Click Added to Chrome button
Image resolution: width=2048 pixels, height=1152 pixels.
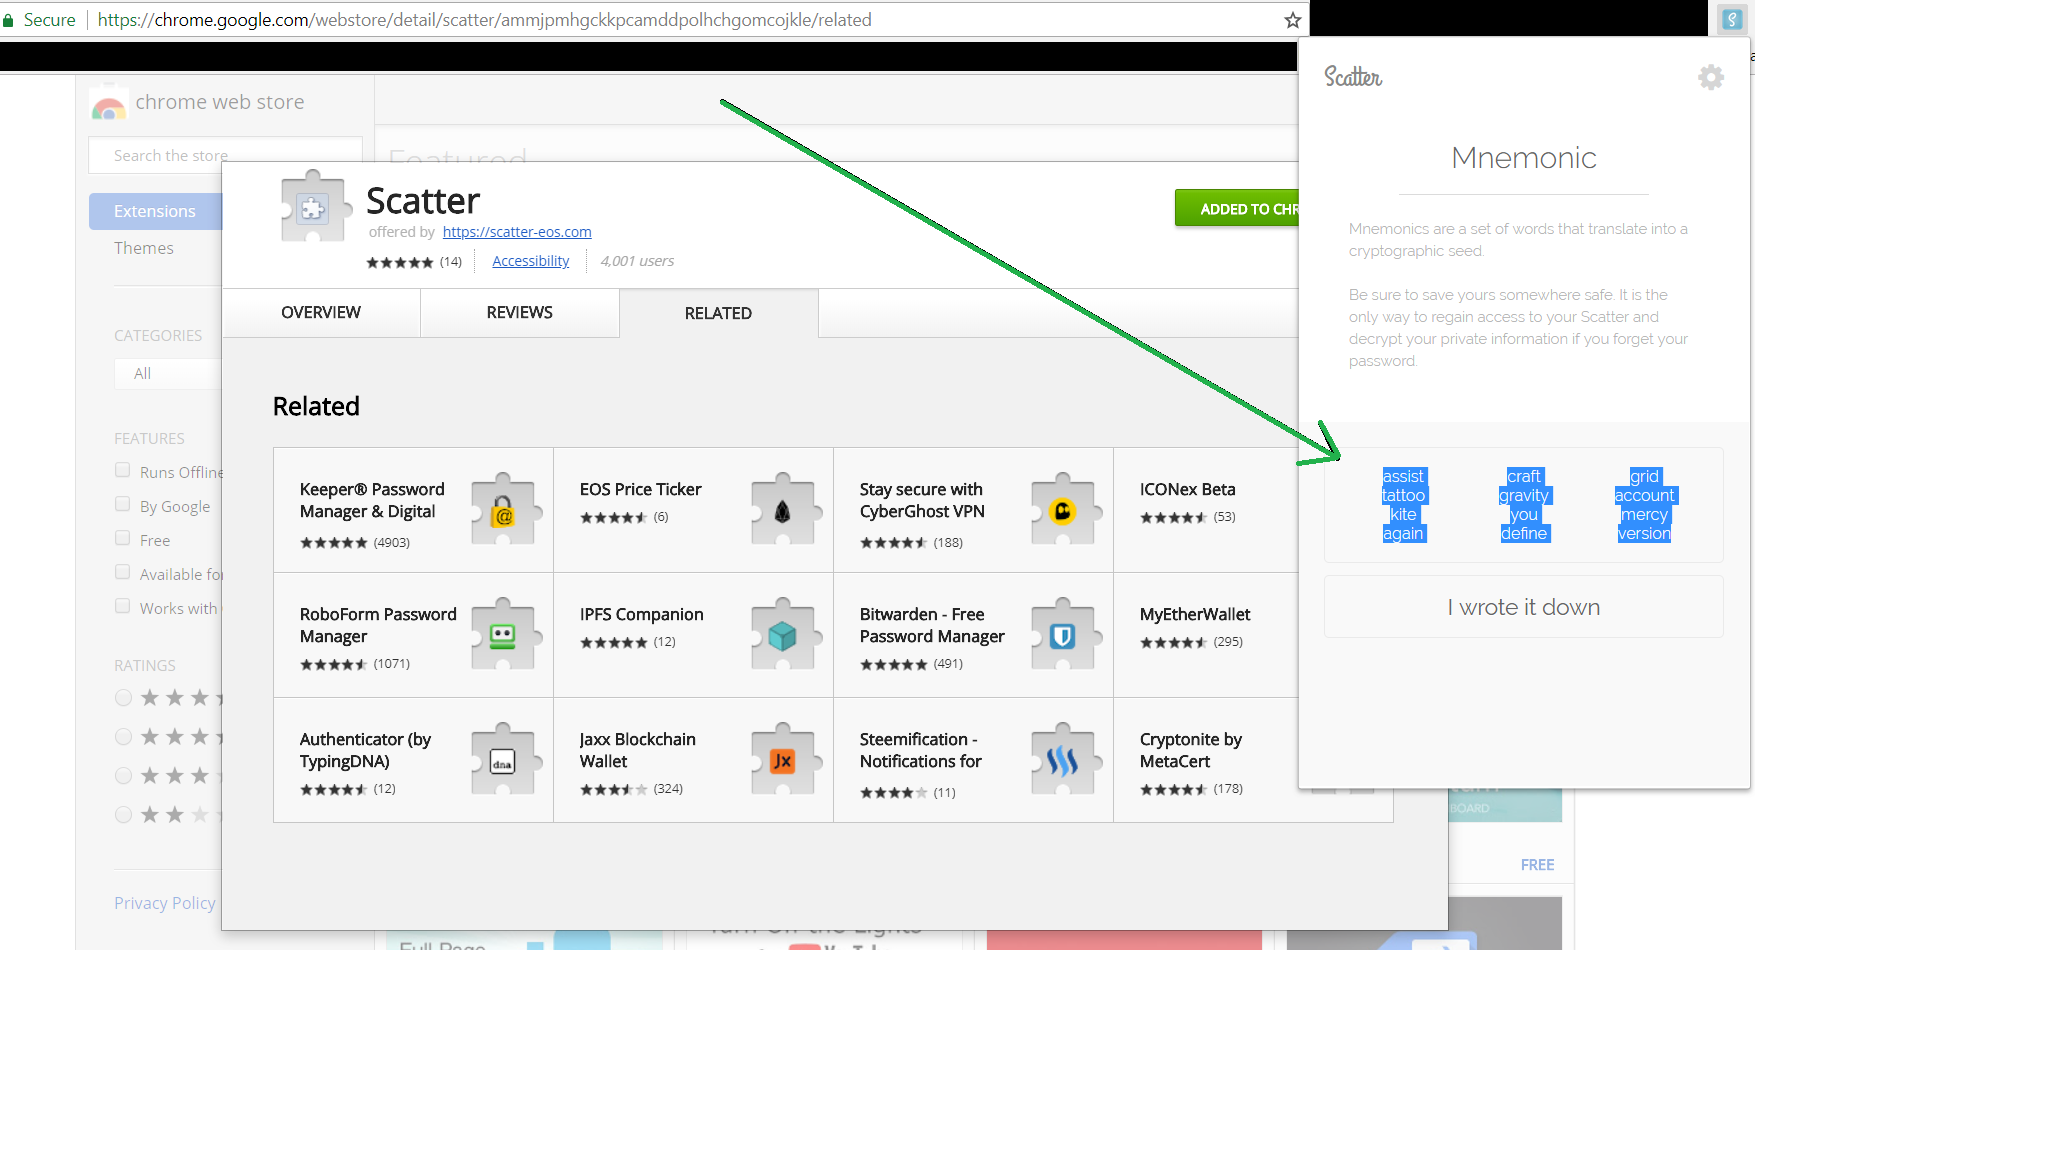point(1237,209)
